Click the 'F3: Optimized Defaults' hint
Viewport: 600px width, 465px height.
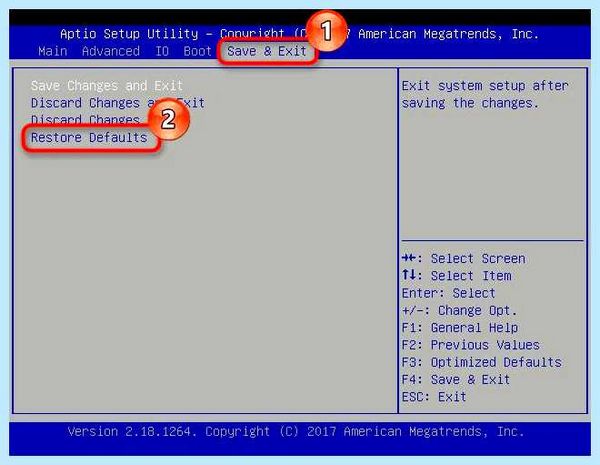[481, 362]
